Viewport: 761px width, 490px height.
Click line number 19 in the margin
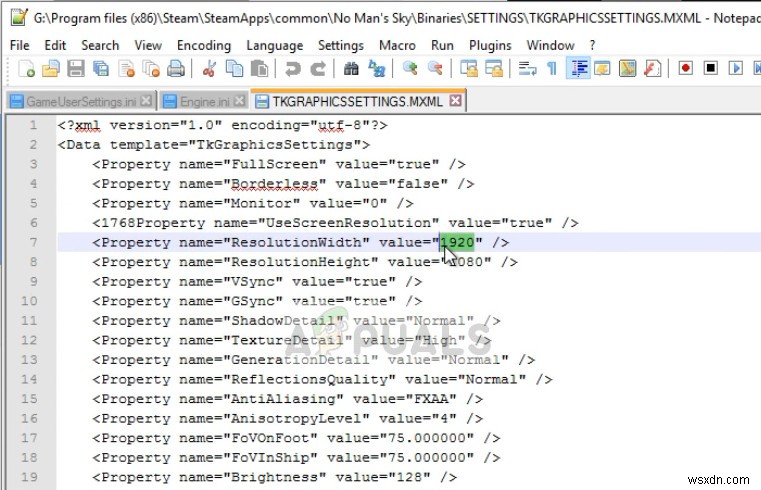tap(29, 477)
